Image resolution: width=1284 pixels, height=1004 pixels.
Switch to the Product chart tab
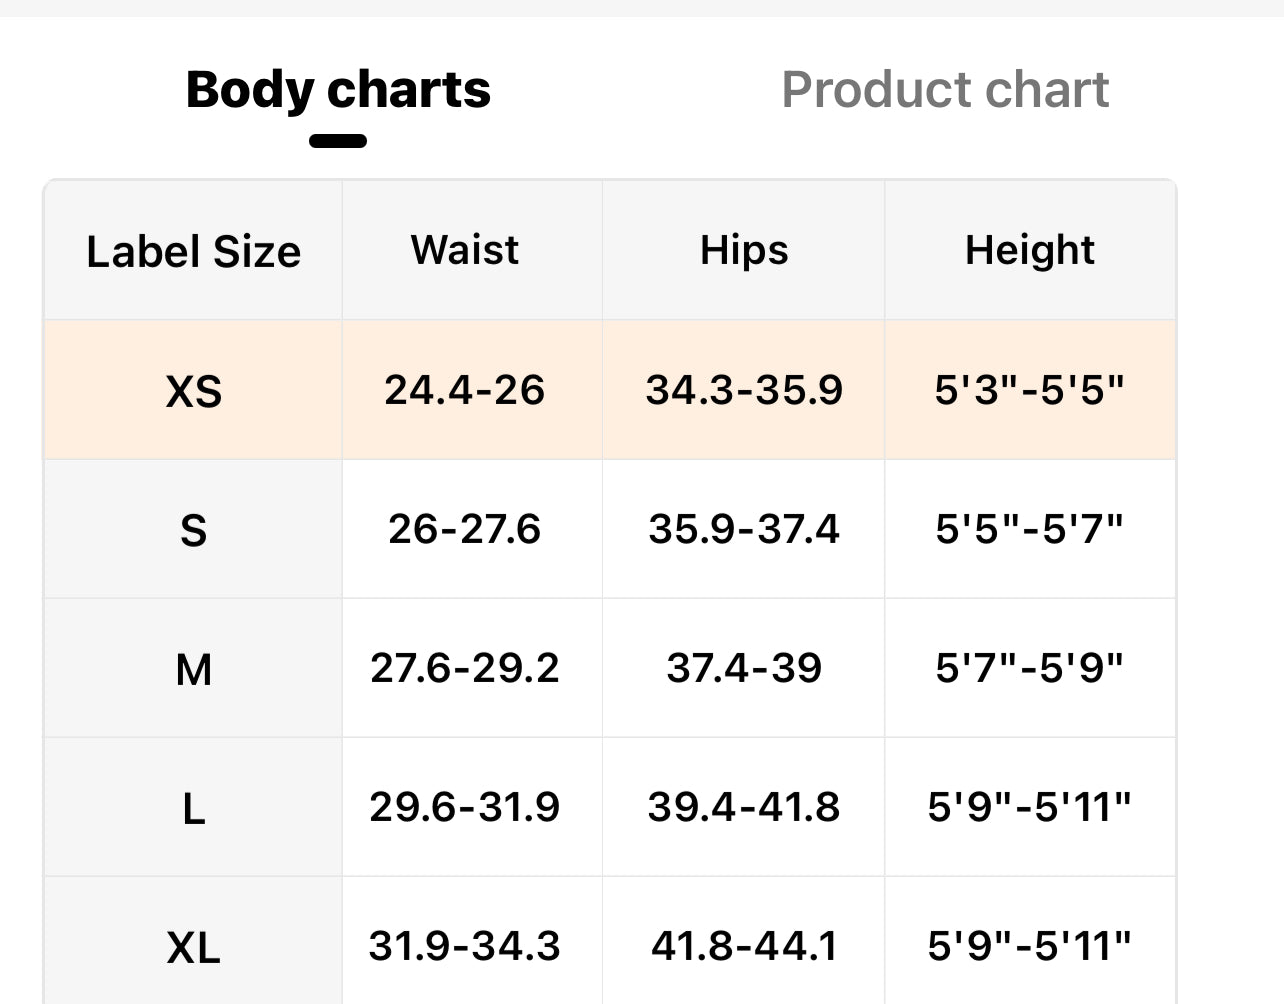click(944, 90)
